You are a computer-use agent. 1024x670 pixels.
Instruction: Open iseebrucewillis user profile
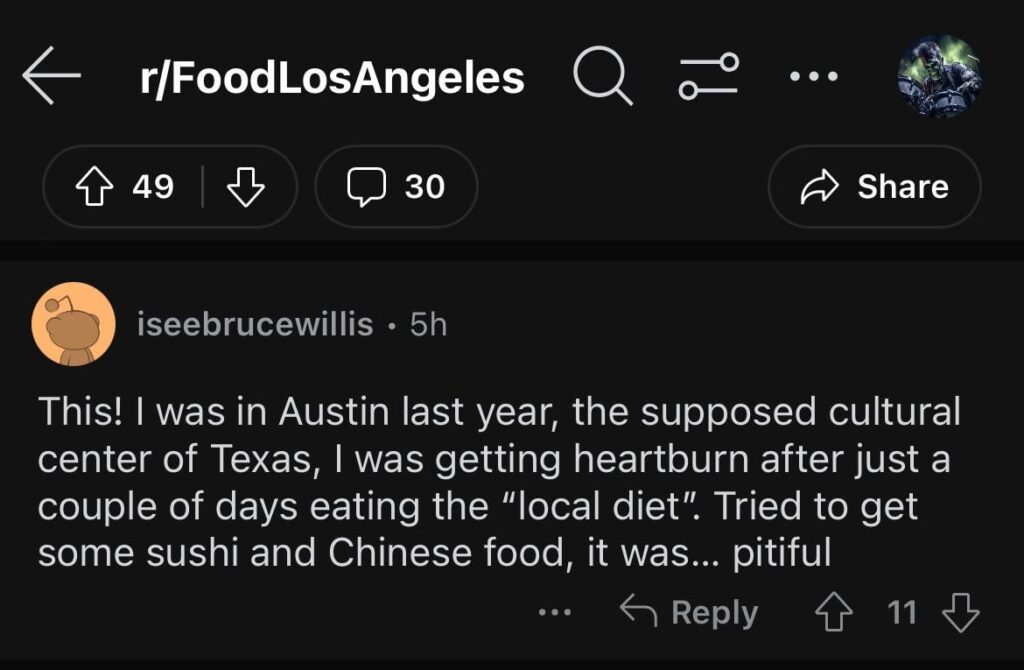point(255,325)
